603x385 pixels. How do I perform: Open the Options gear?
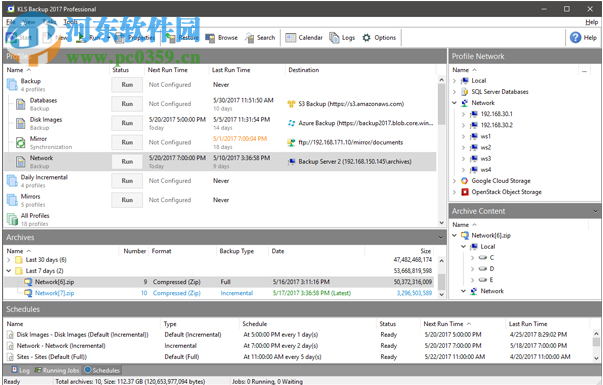click(379, 38)
